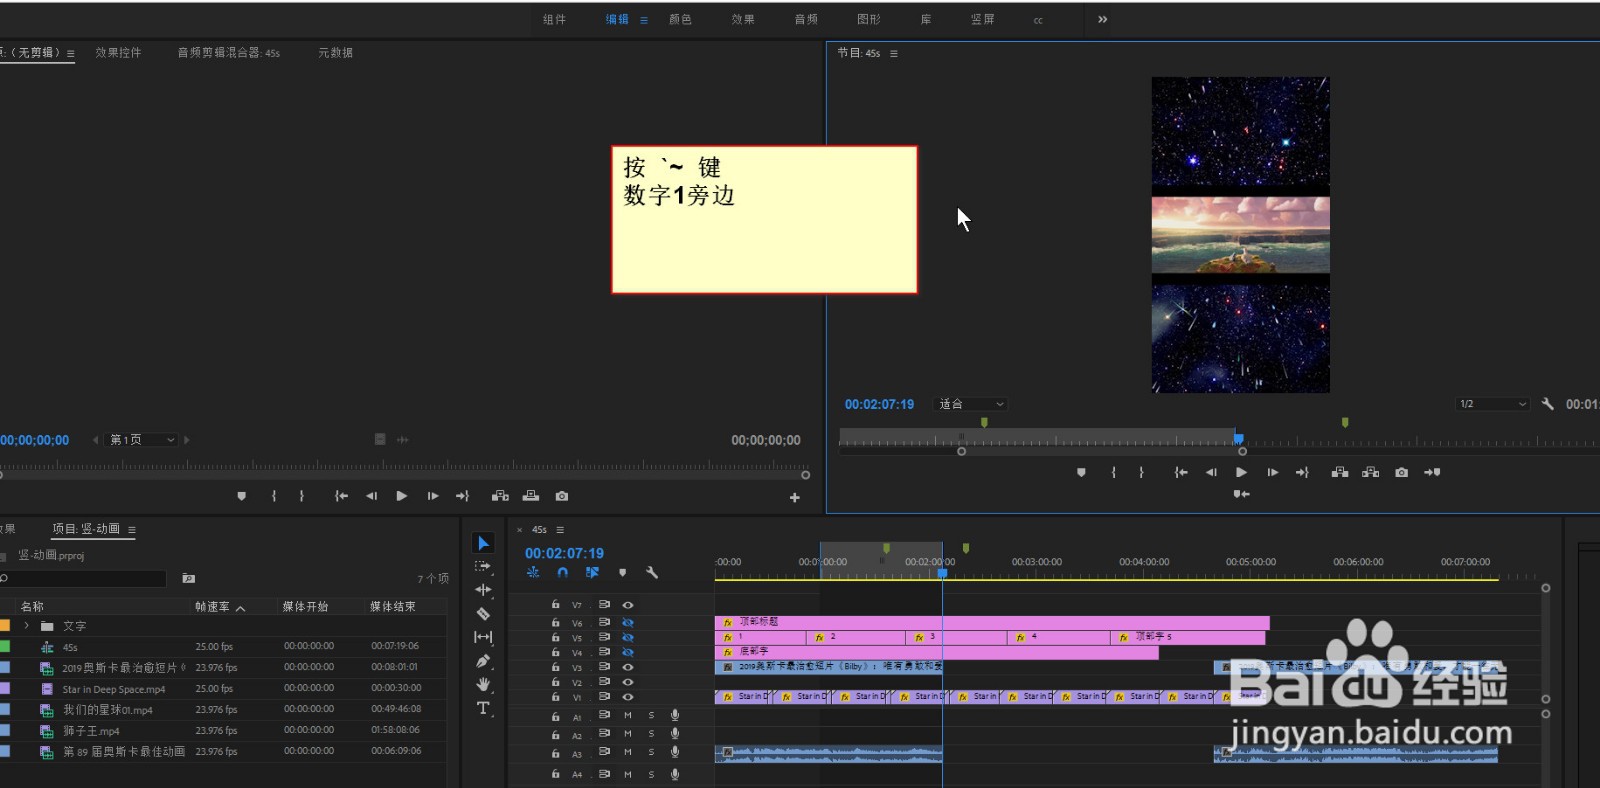
Task: Go to Out point in Program monitor
Action: point(1302,472)
